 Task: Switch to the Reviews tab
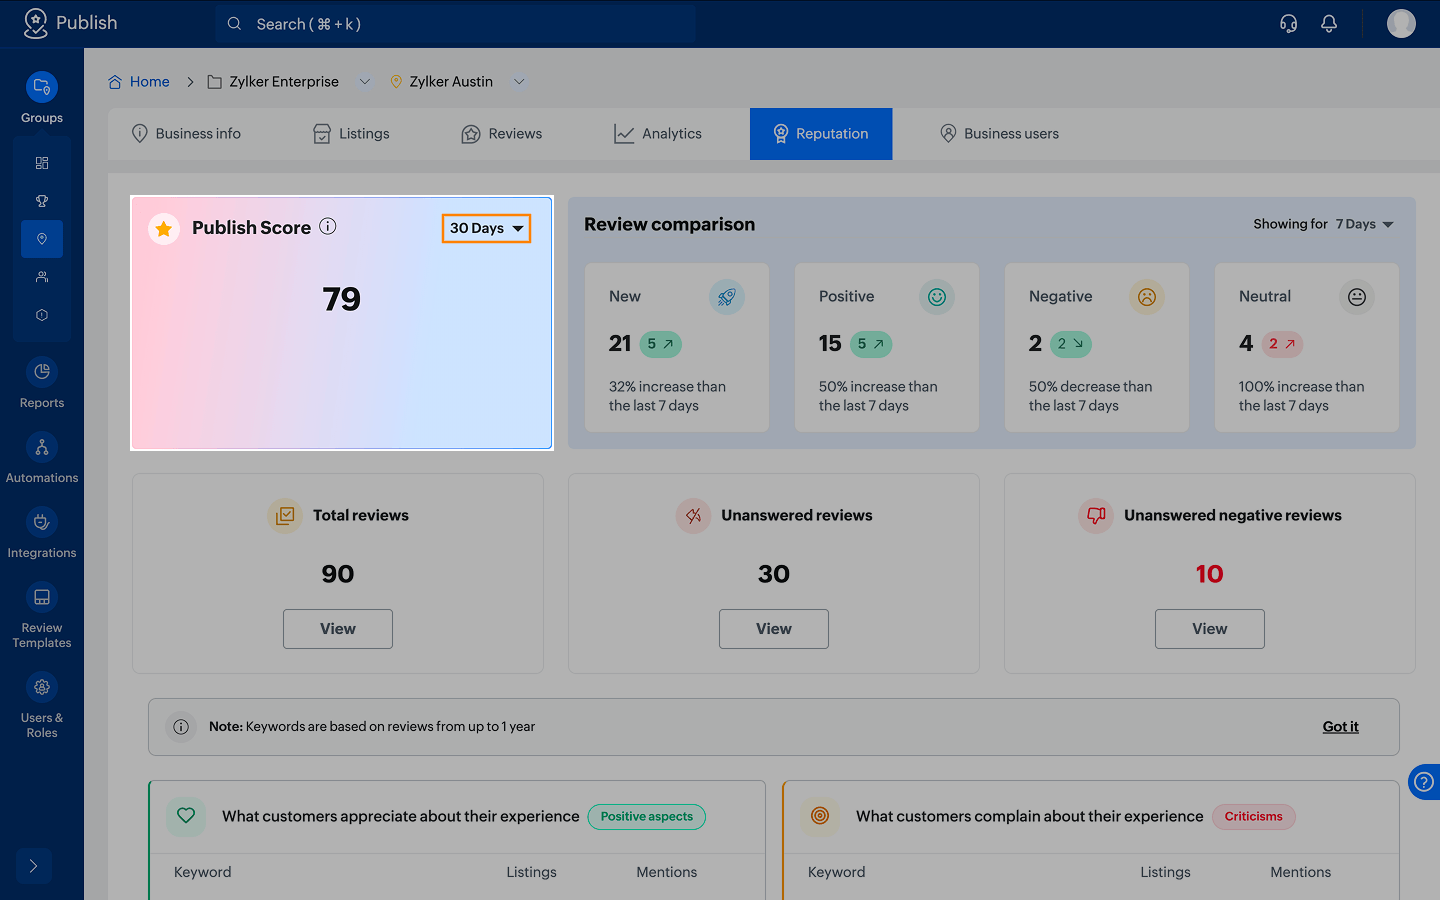coord(502,134)
